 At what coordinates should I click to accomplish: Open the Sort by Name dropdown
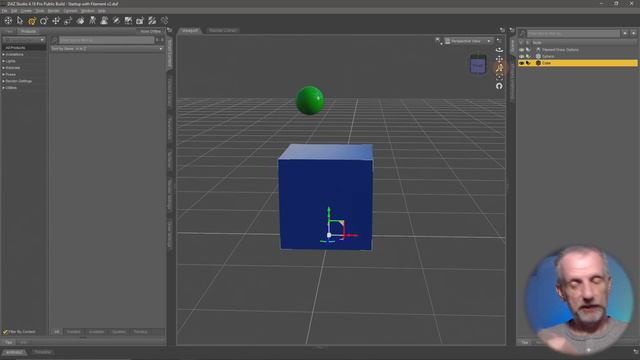pyautogui.click(x=107, y=49)
